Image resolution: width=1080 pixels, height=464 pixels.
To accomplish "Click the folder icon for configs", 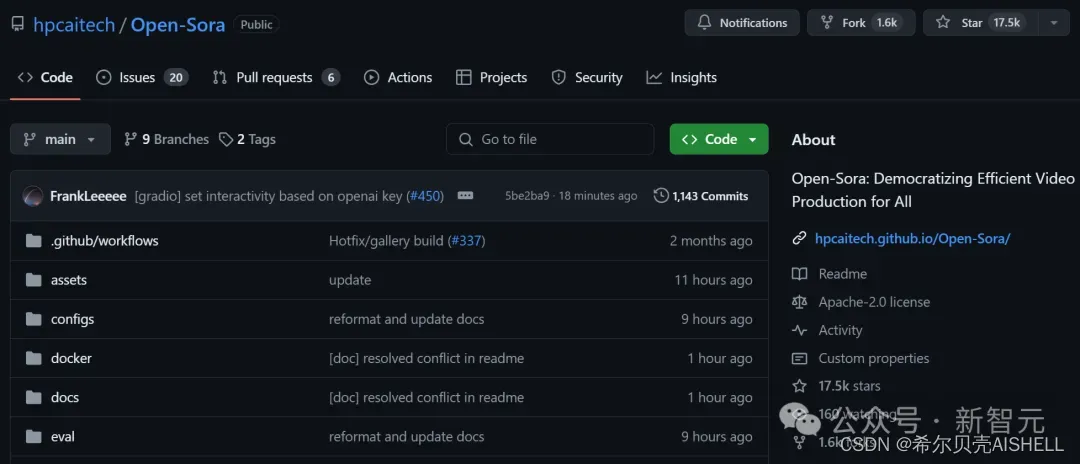I will tap(33, 319).
